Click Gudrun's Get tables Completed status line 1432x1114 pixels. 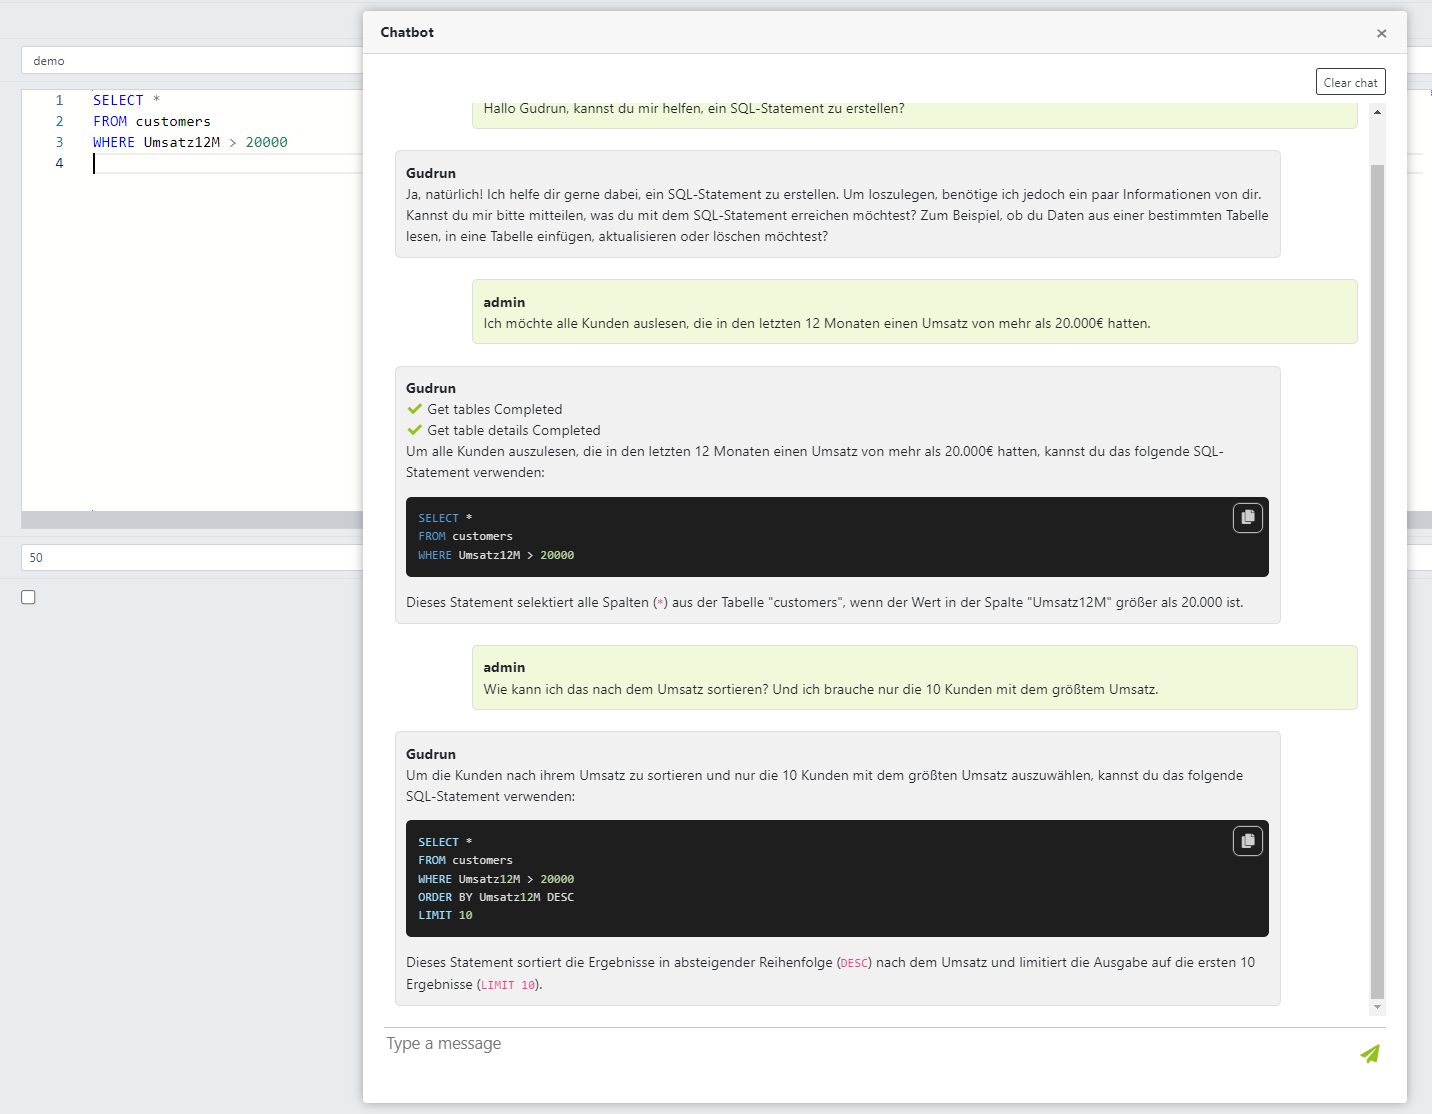click(494, 409)
